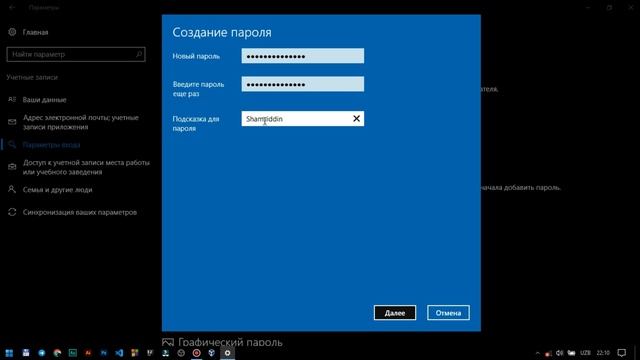The image size is (640, 360).
Task: Click the Найти параметр search box
Action: click(76, 54)
